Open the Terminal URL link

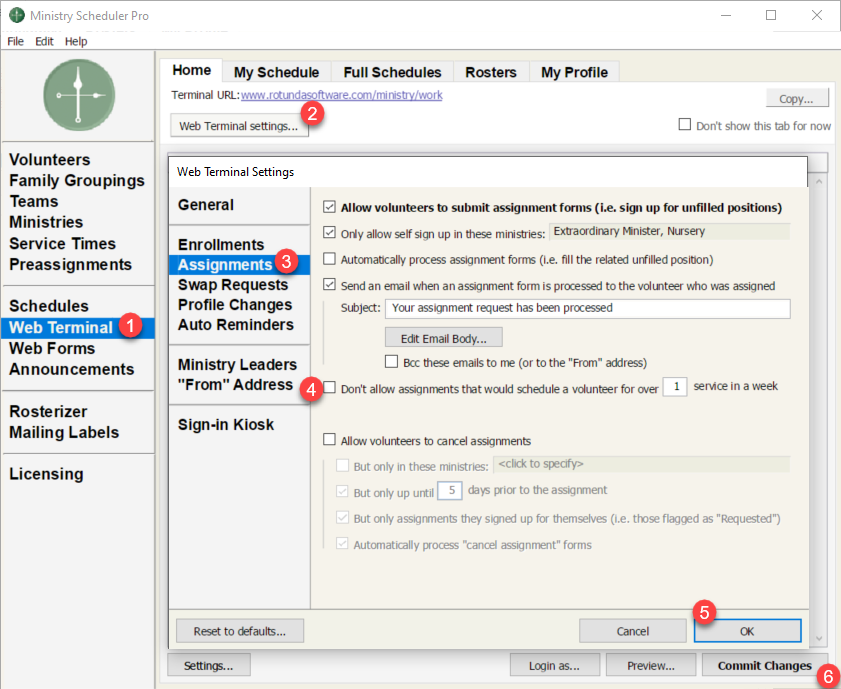point(341,96)
